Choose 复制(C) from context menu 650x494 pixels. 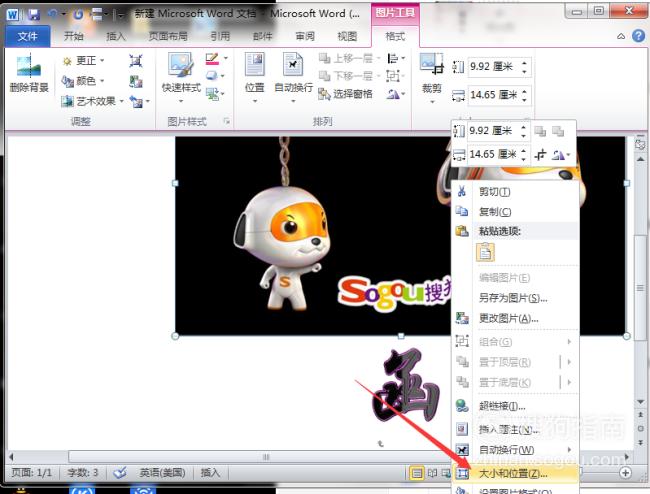point(515,212)
